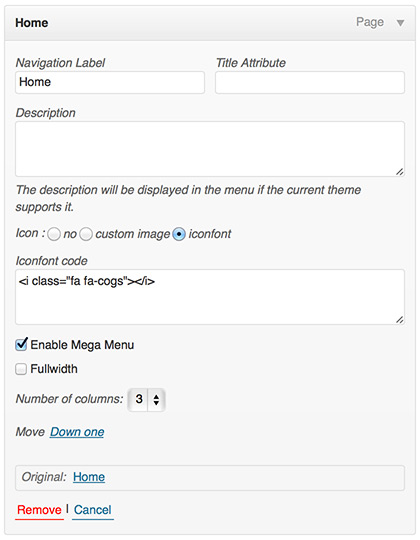Collapse the Home menu item panel arrow
The image size is (420, 540).
click(400, 23)
